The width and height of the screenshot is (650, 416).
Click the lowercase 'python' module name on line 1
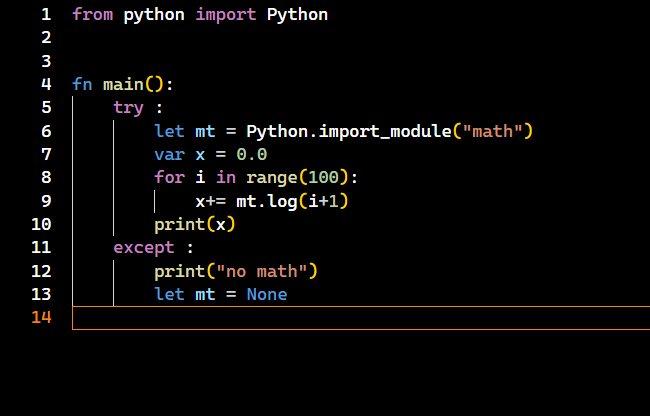coord(154,15)
